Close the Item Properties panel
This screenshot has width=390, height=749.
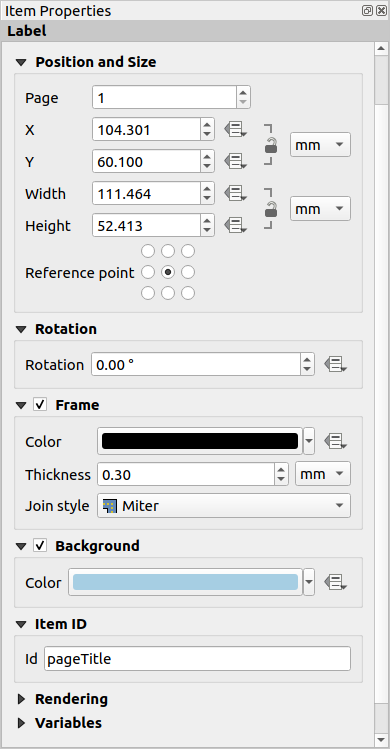point(381,11)
